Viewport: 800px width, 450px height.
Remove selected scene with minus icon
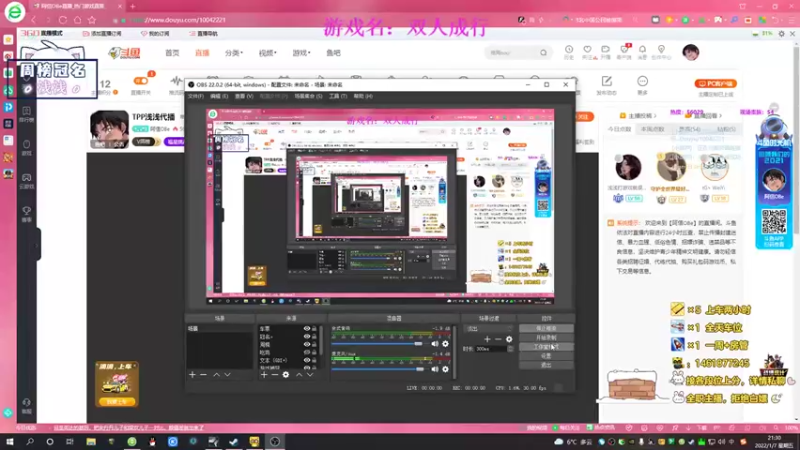pos(204,374)
